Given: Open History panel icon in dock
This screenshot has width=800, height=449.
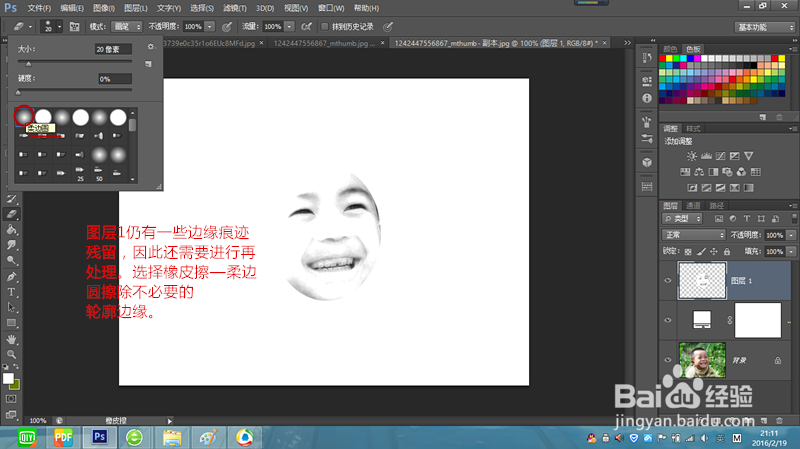Looking at the screenshot, I should click(647, 57).
